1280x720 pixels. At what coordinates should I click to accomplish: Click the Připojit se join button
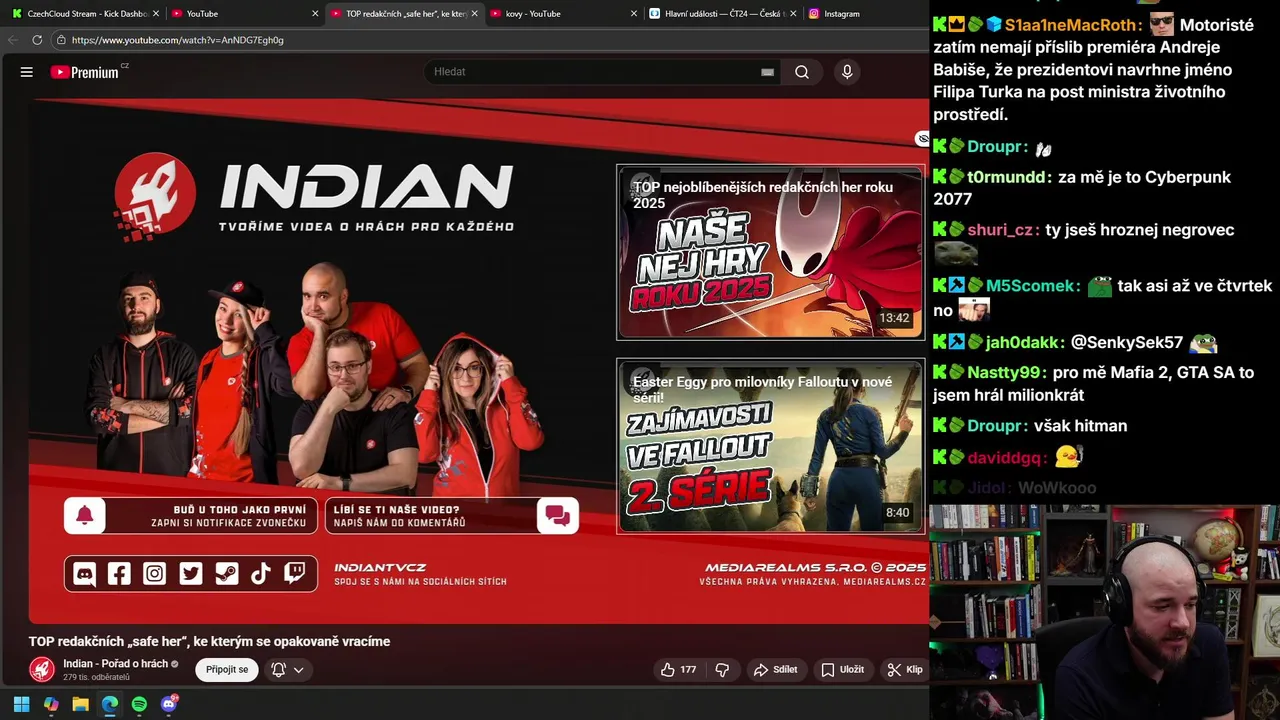227,669
